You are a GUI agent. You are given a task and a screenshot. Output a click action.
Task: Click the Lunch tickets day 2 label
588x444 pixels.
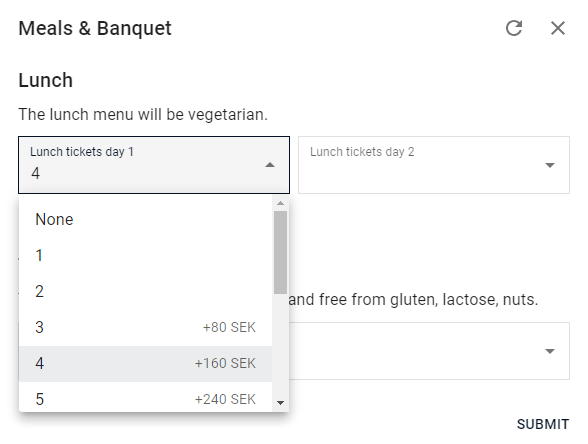point(362,152)
